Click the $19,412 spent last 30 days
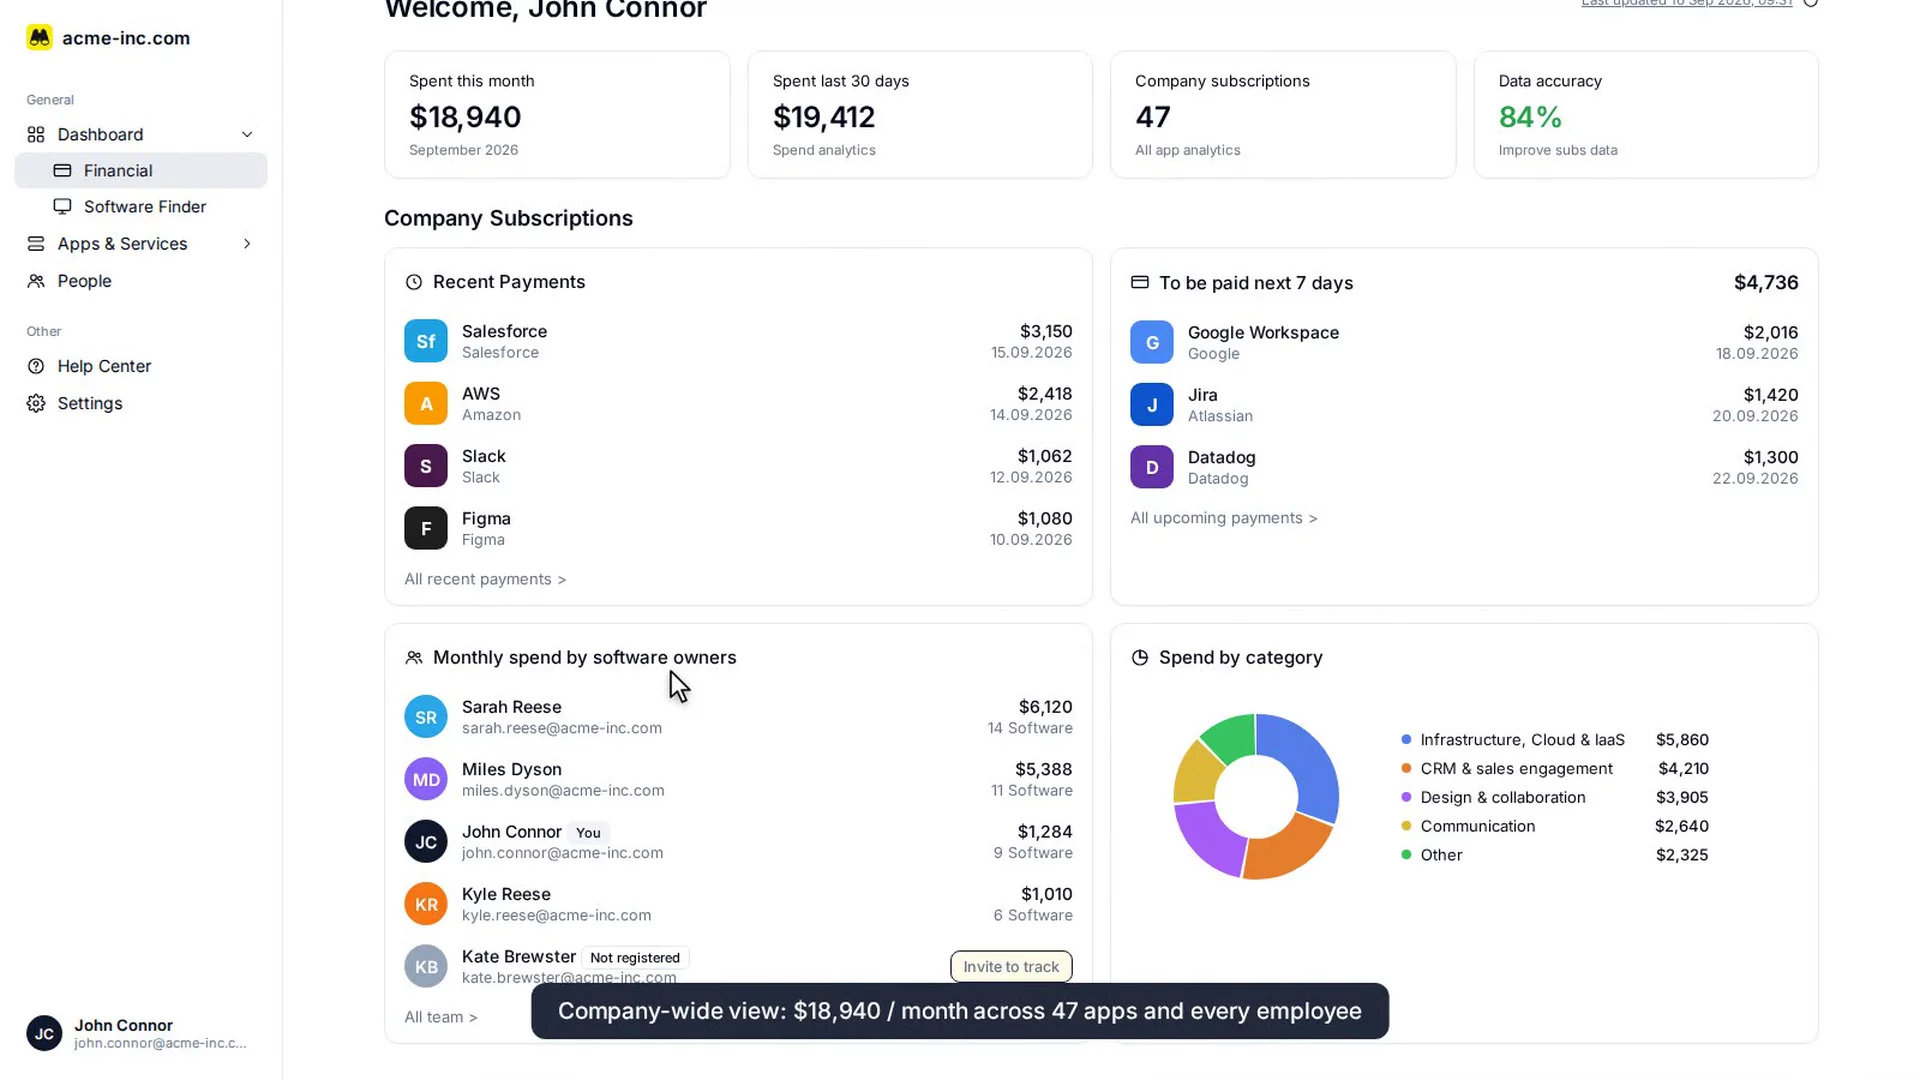1920x1080 pixels. pos(824,117)
